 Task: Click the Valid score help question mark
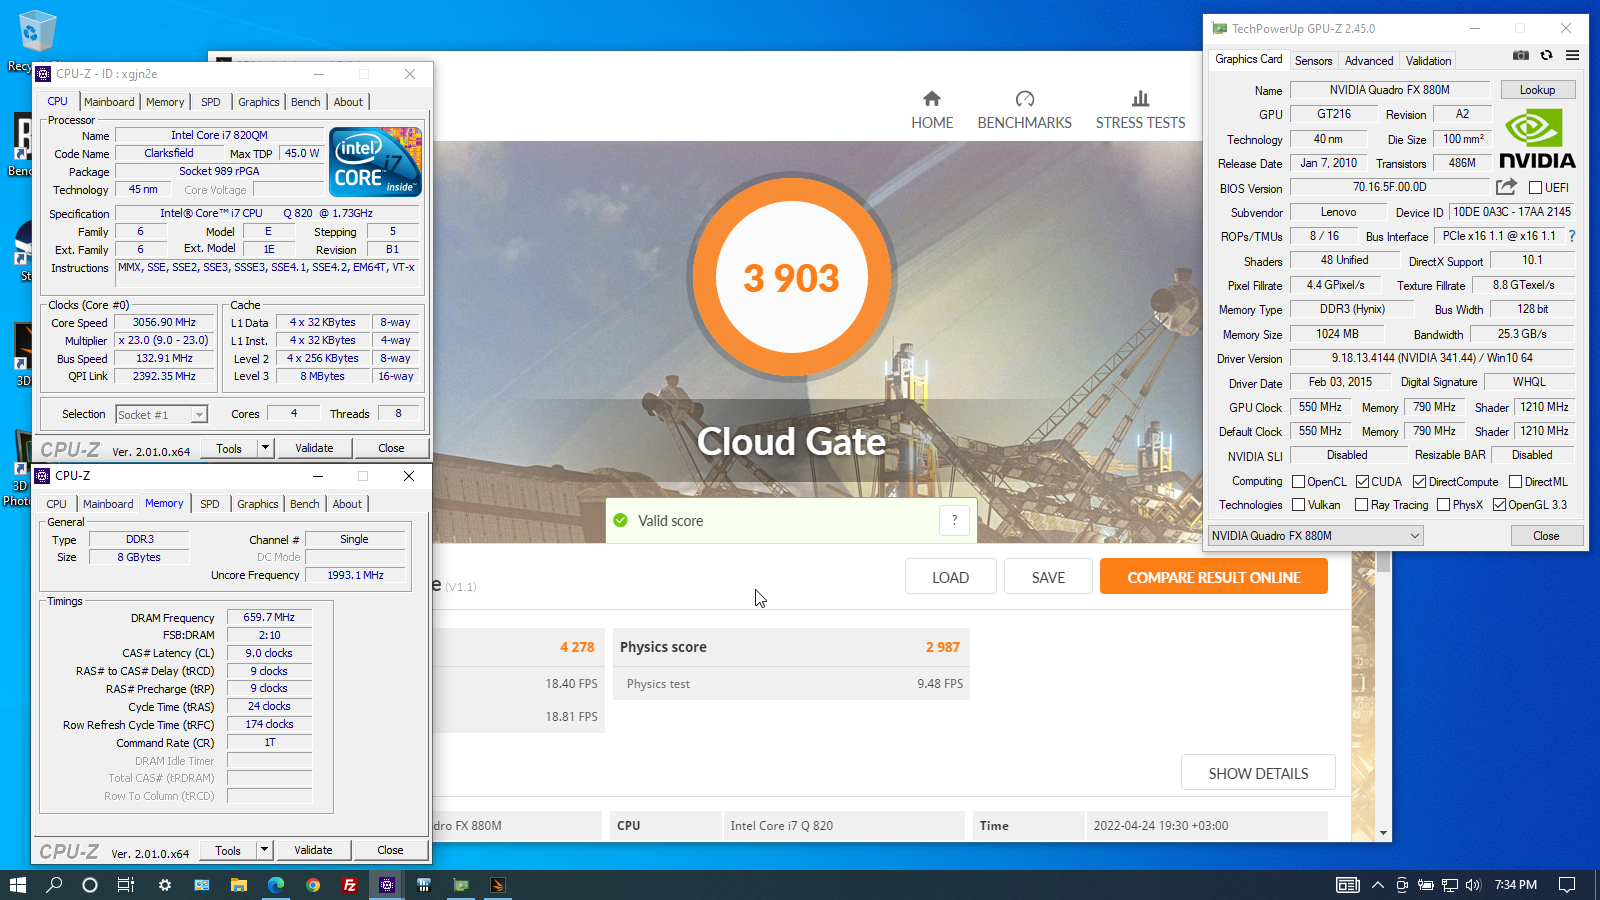coord(954,520)
